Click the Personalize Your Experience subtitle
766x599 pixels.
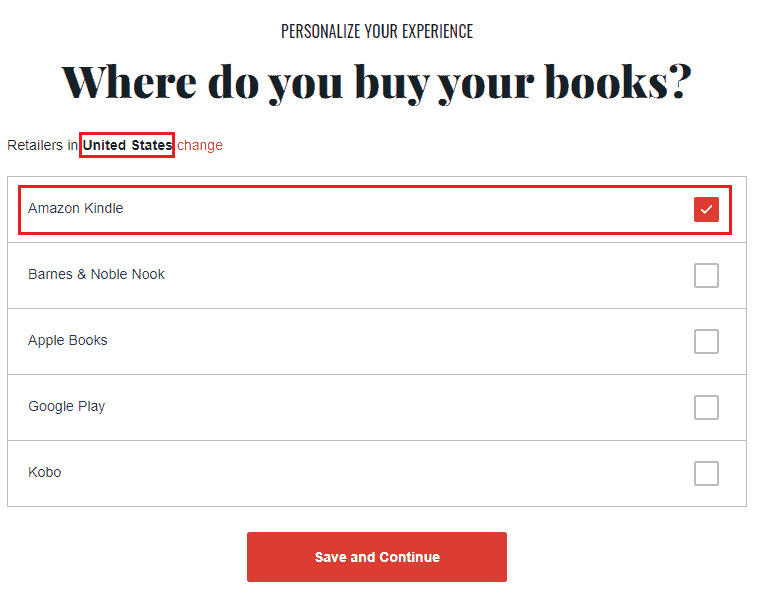[377, 31]
